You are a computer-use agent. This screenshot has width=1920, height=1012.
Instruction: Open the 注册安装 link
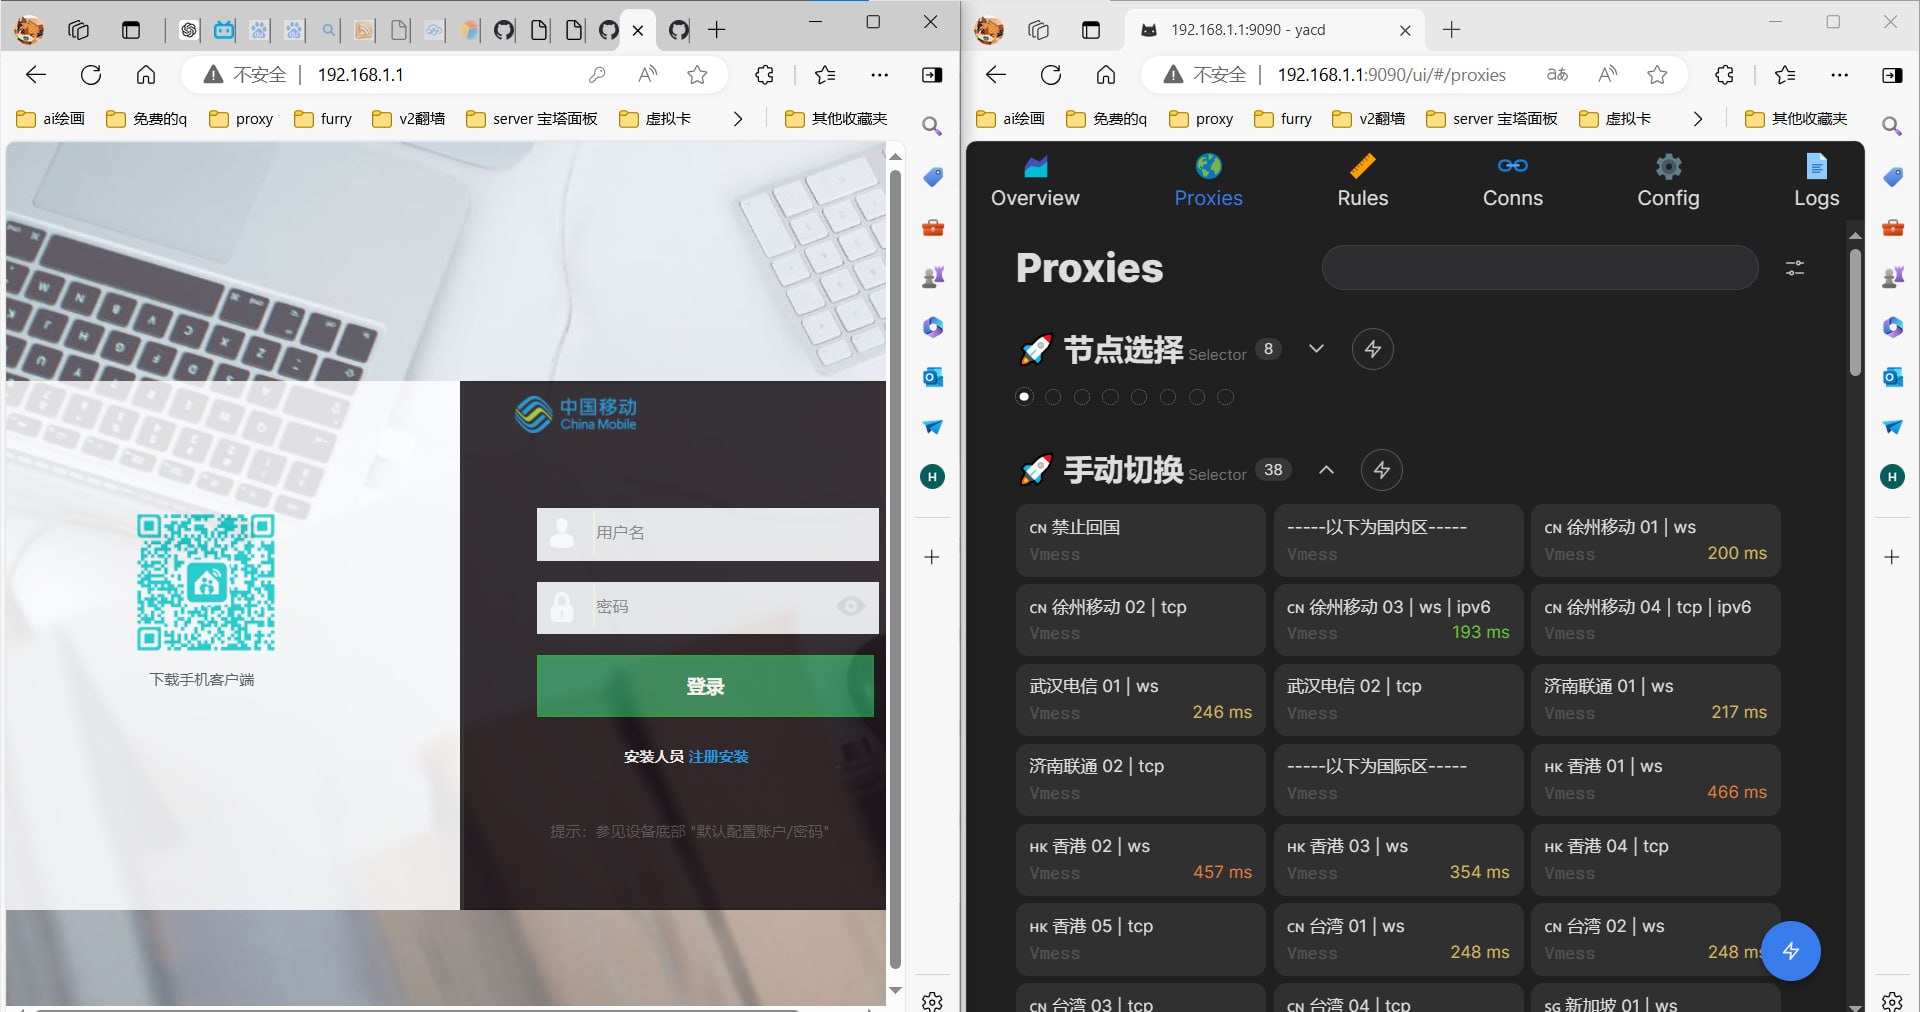(x=718, y=757)
